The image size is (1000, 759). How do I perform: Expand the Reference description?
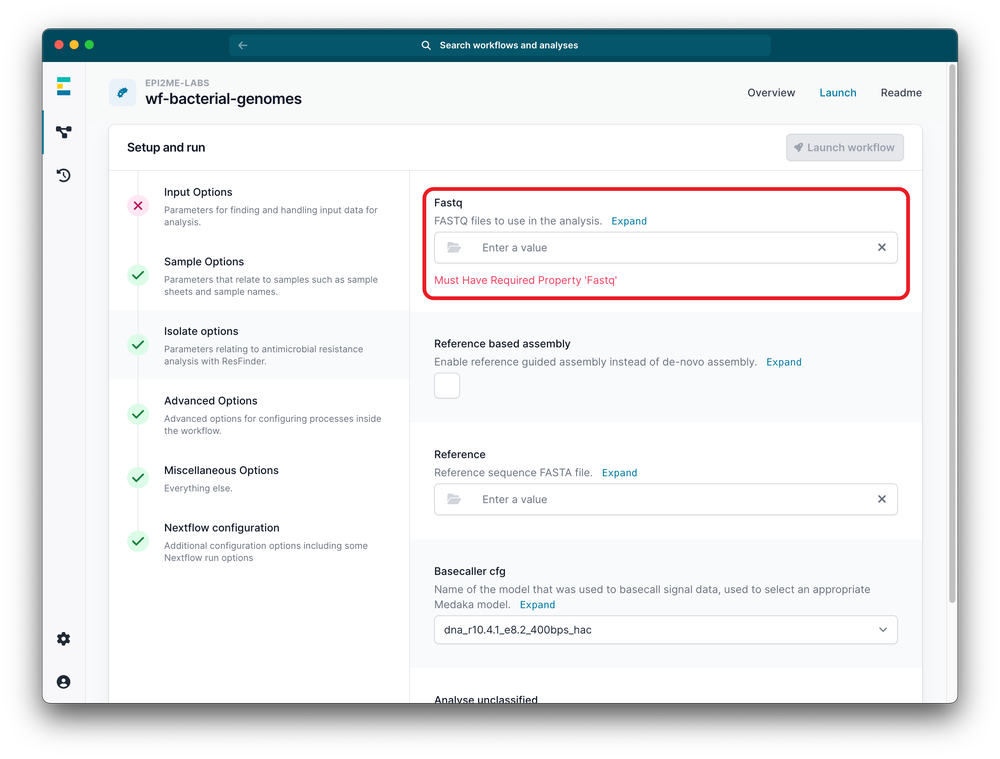[x=619, y=473]
